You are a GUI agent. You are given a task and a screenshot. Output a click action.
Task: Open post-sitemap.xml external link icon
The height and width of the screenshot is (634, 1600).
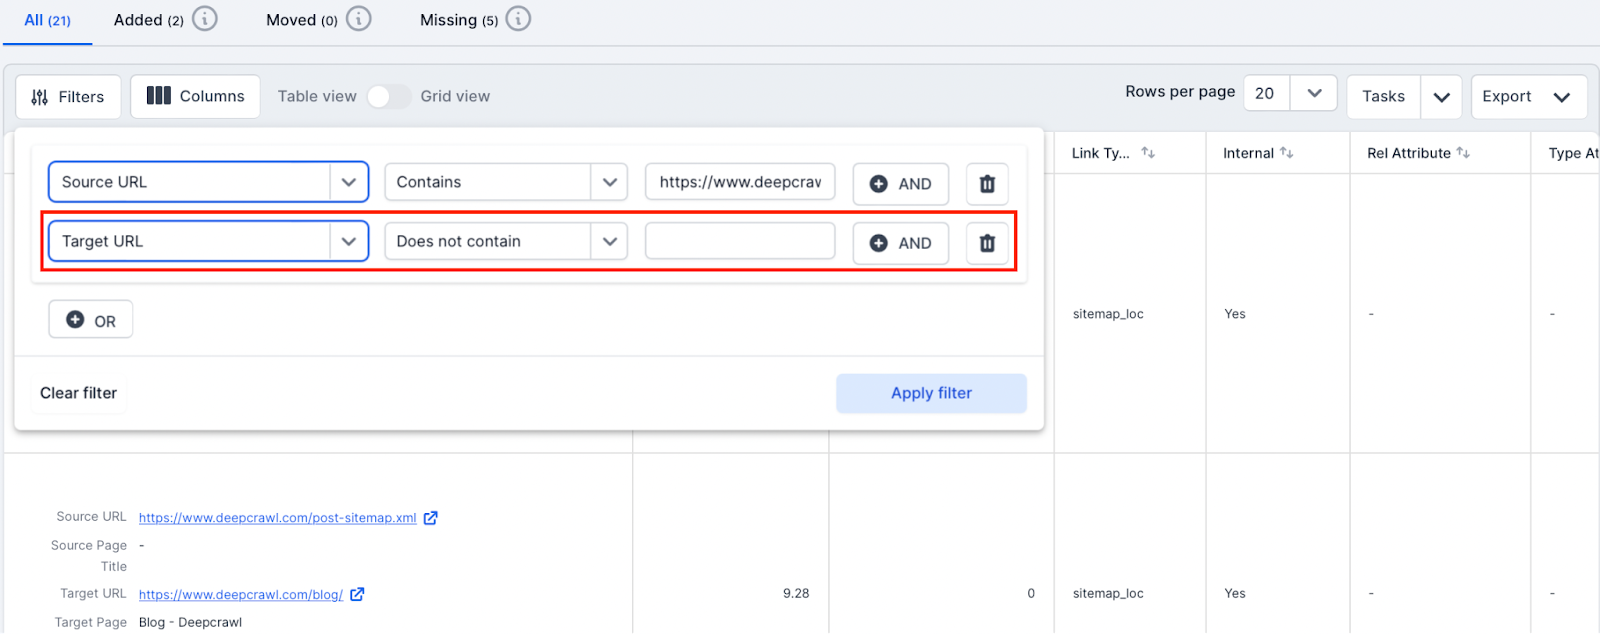point(431,518)
